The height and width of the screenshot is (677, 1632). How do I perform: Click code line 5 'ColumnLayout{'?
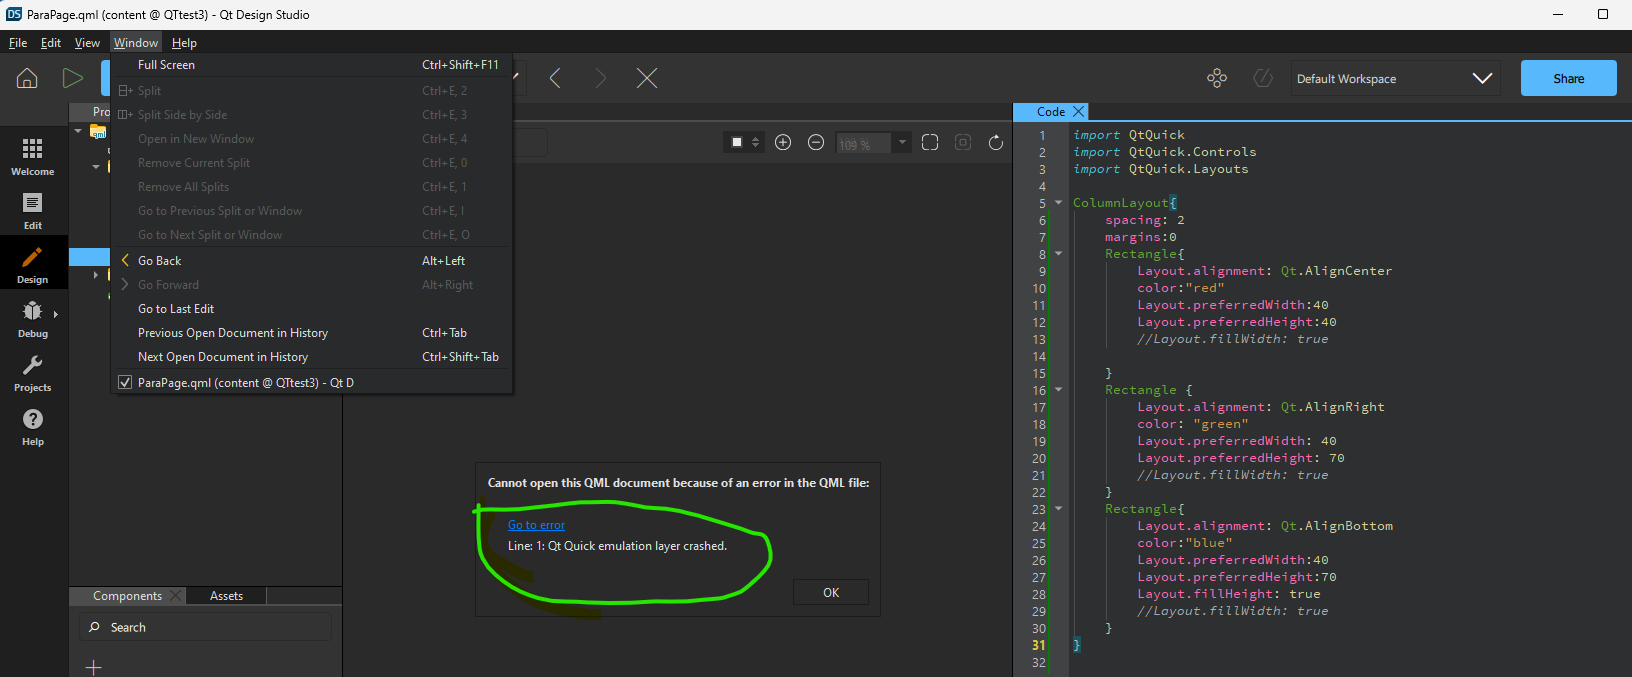(1125, 203)
